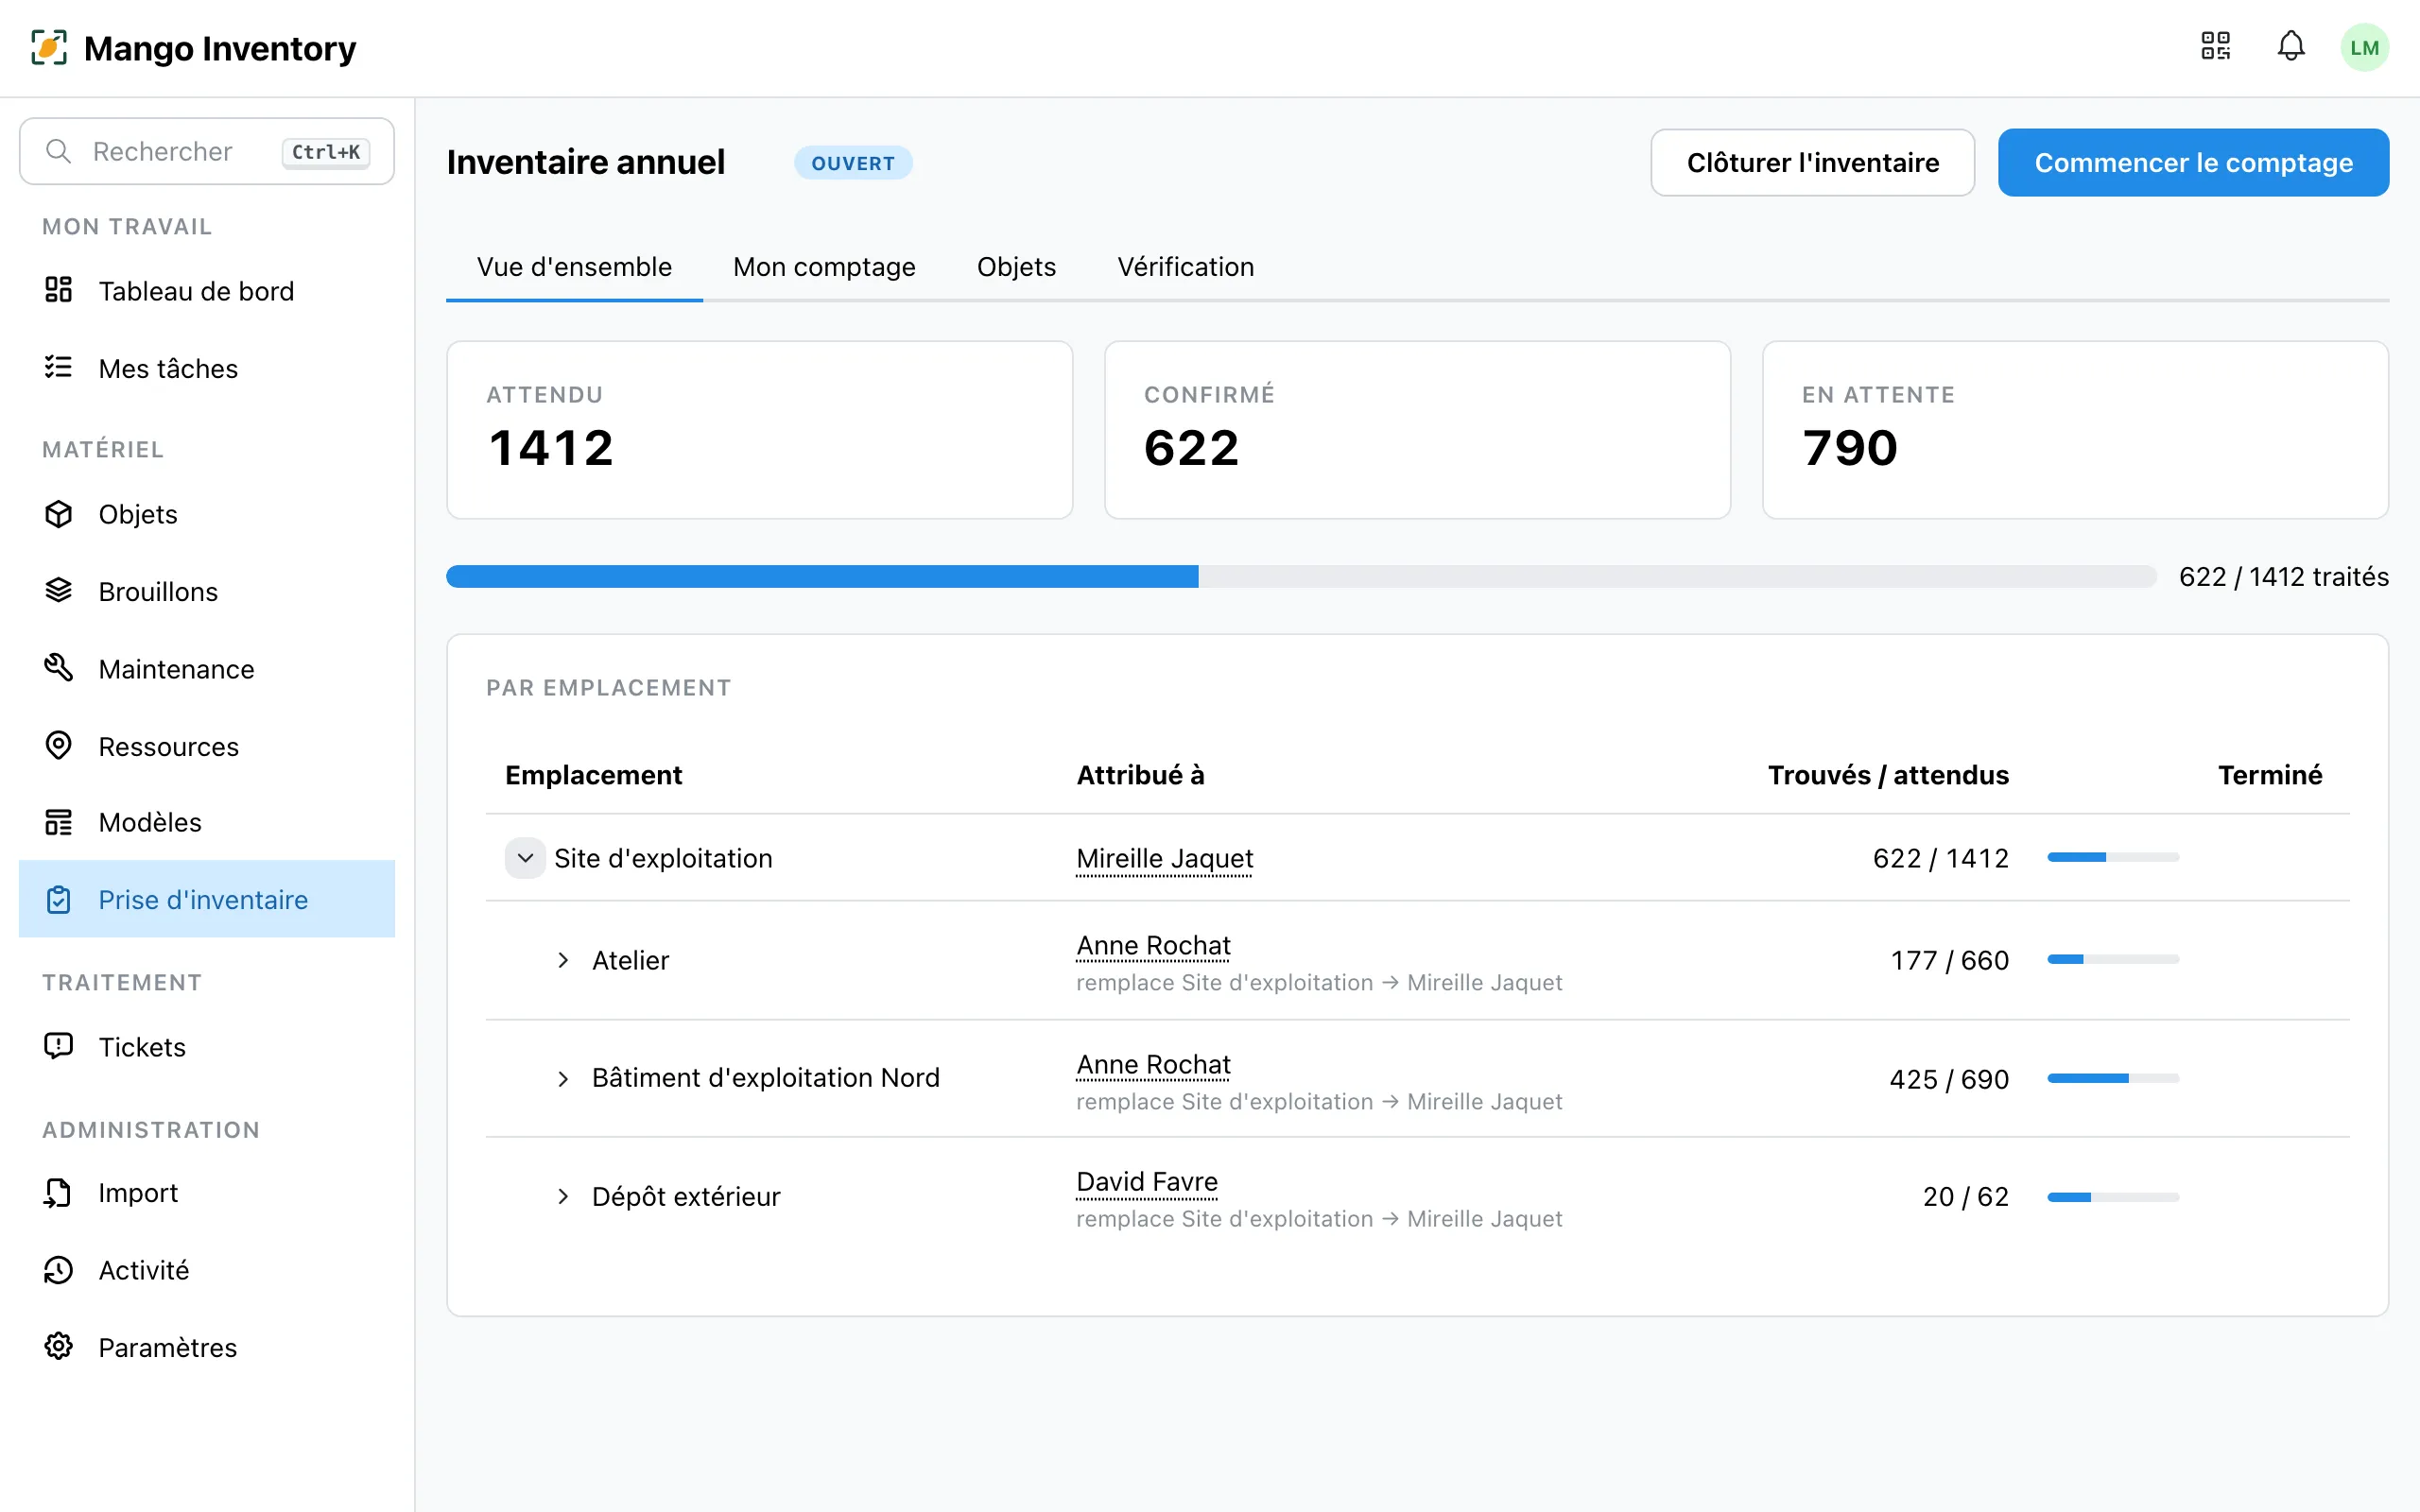The height and width of the screenshot is (1512, 2420).
Task: Click the Trouvés / attendus column header
Action: 1888,775
